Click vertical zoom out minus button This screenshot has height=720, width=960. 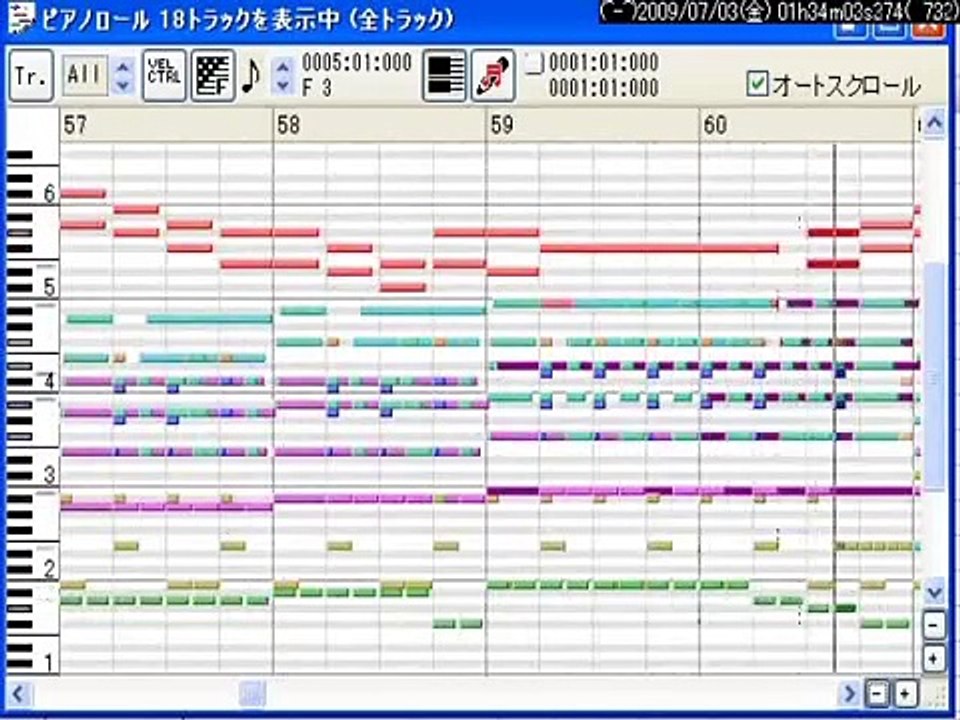point(934,626)
